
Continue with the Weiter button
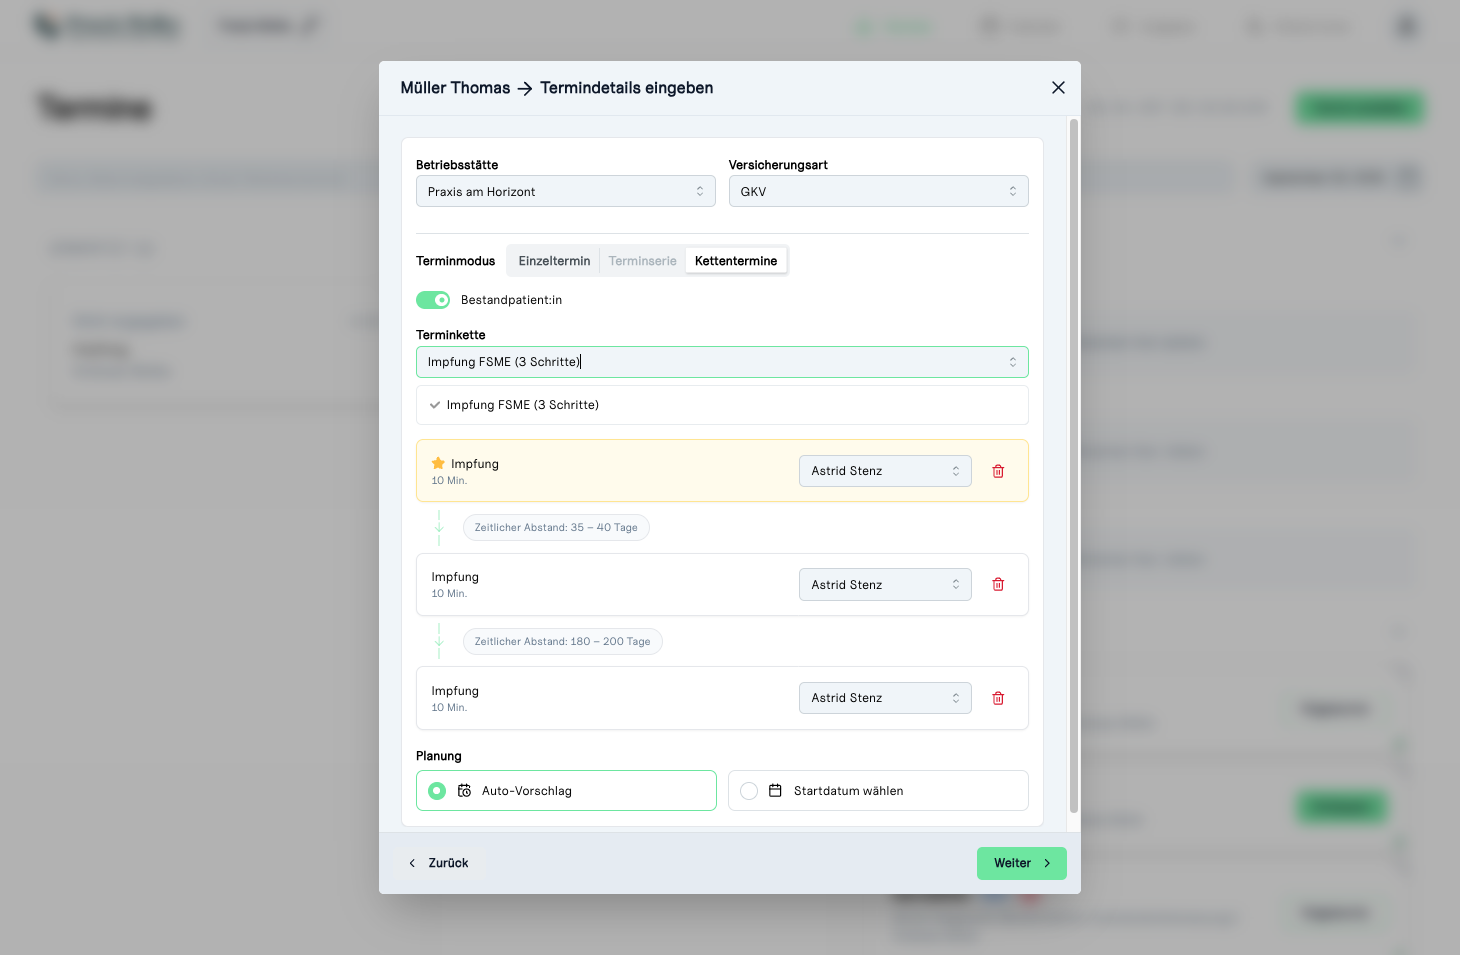(1022, 863)
